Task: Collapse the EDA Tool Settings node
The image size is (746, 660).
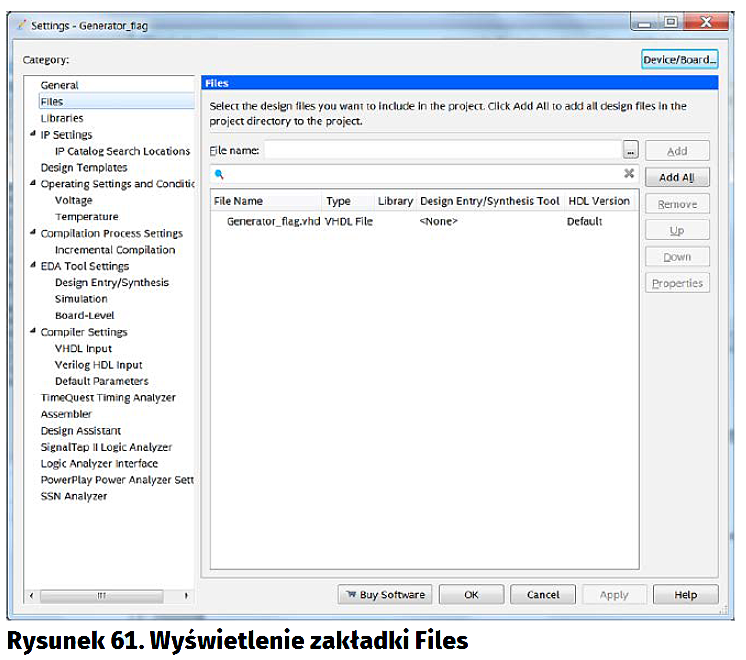Action: coord(33,267)
